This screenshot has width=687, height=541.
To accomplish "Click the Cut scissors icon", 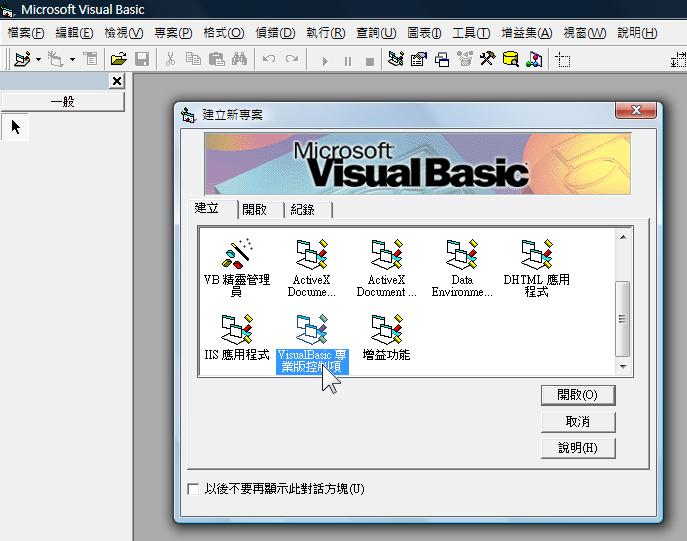I will 170,59.
